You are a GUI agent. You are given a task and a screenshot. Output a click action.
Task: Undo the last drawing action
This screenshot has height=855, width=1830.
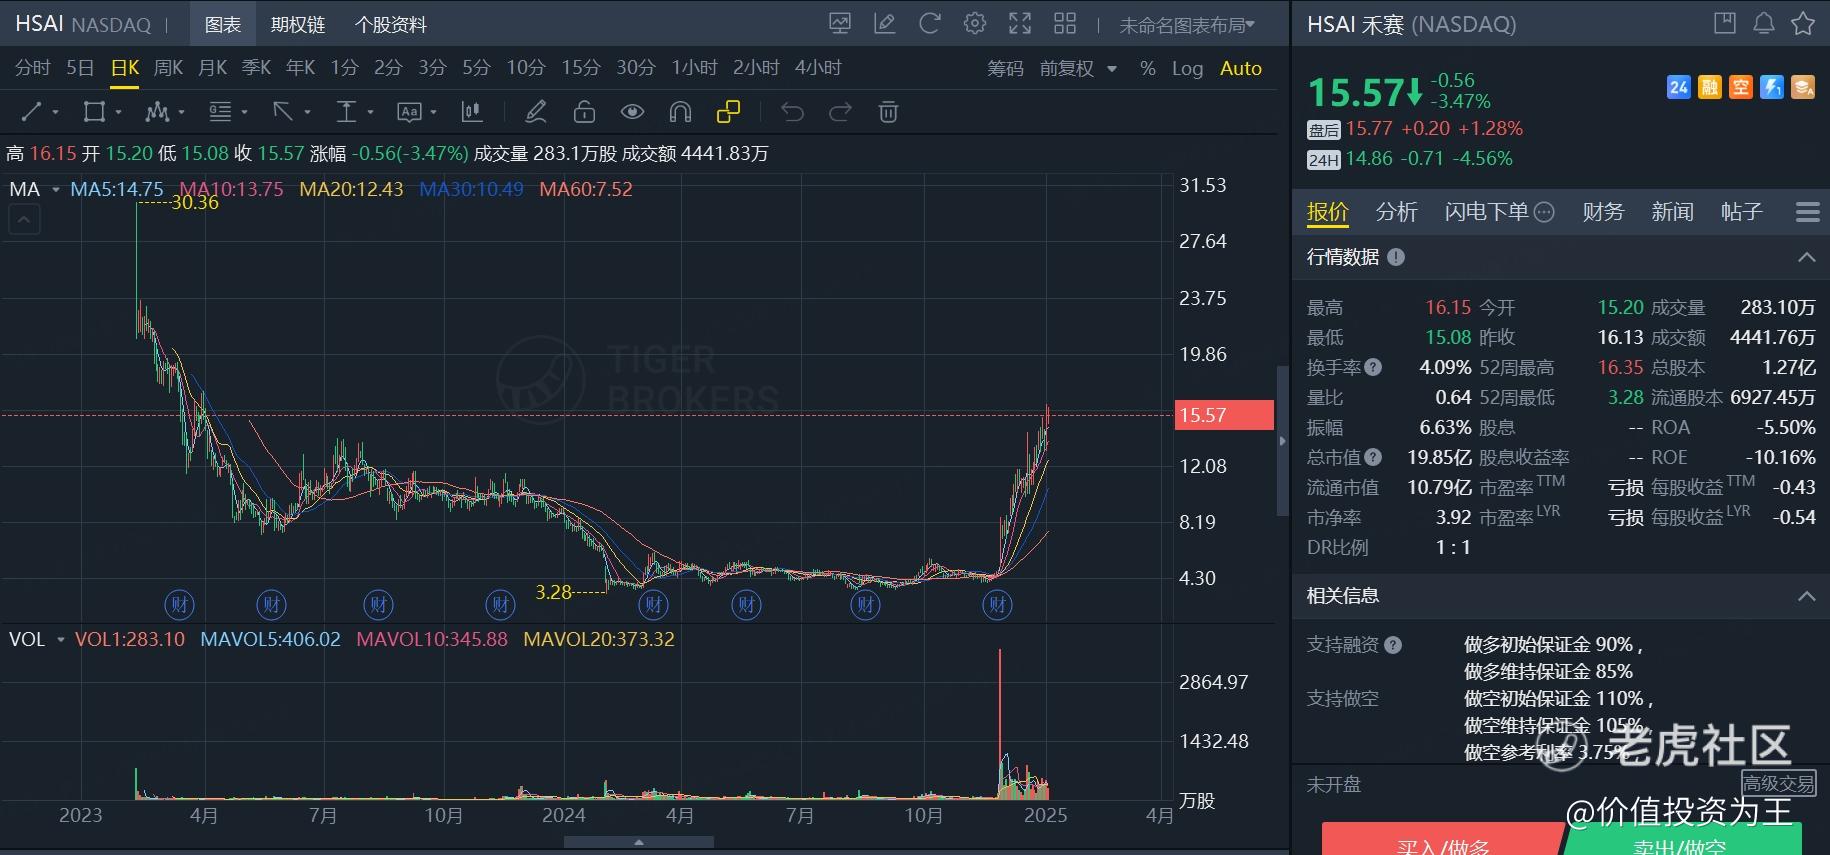pos(792,112)
